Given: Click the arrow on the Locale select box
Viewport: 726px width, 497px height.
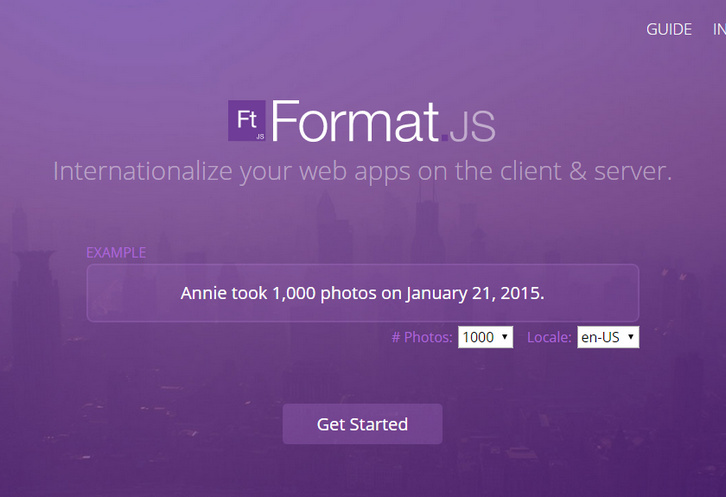Looking at the screenshot, I should pos(630,338).
